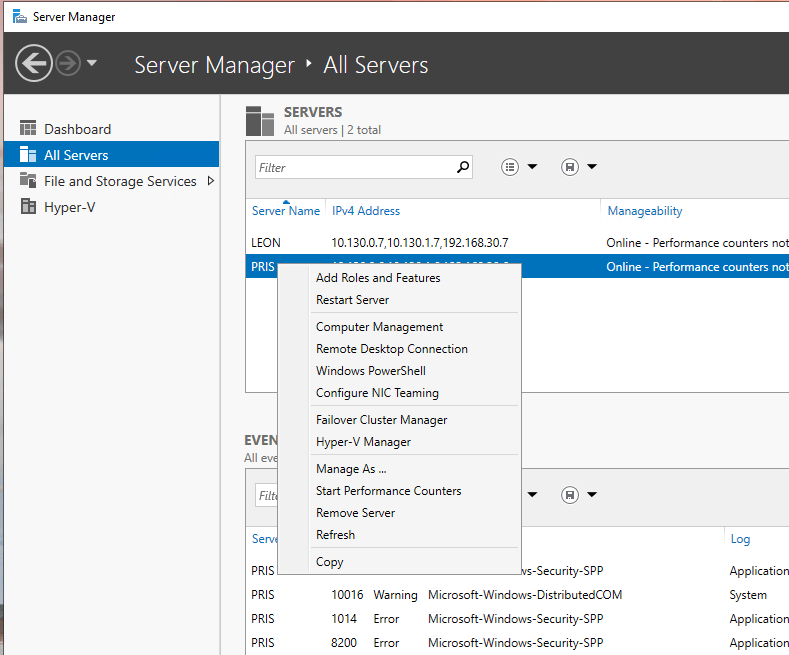
Task: Click the Hyper-V icon in sidebar
Action: click(28, 207)
